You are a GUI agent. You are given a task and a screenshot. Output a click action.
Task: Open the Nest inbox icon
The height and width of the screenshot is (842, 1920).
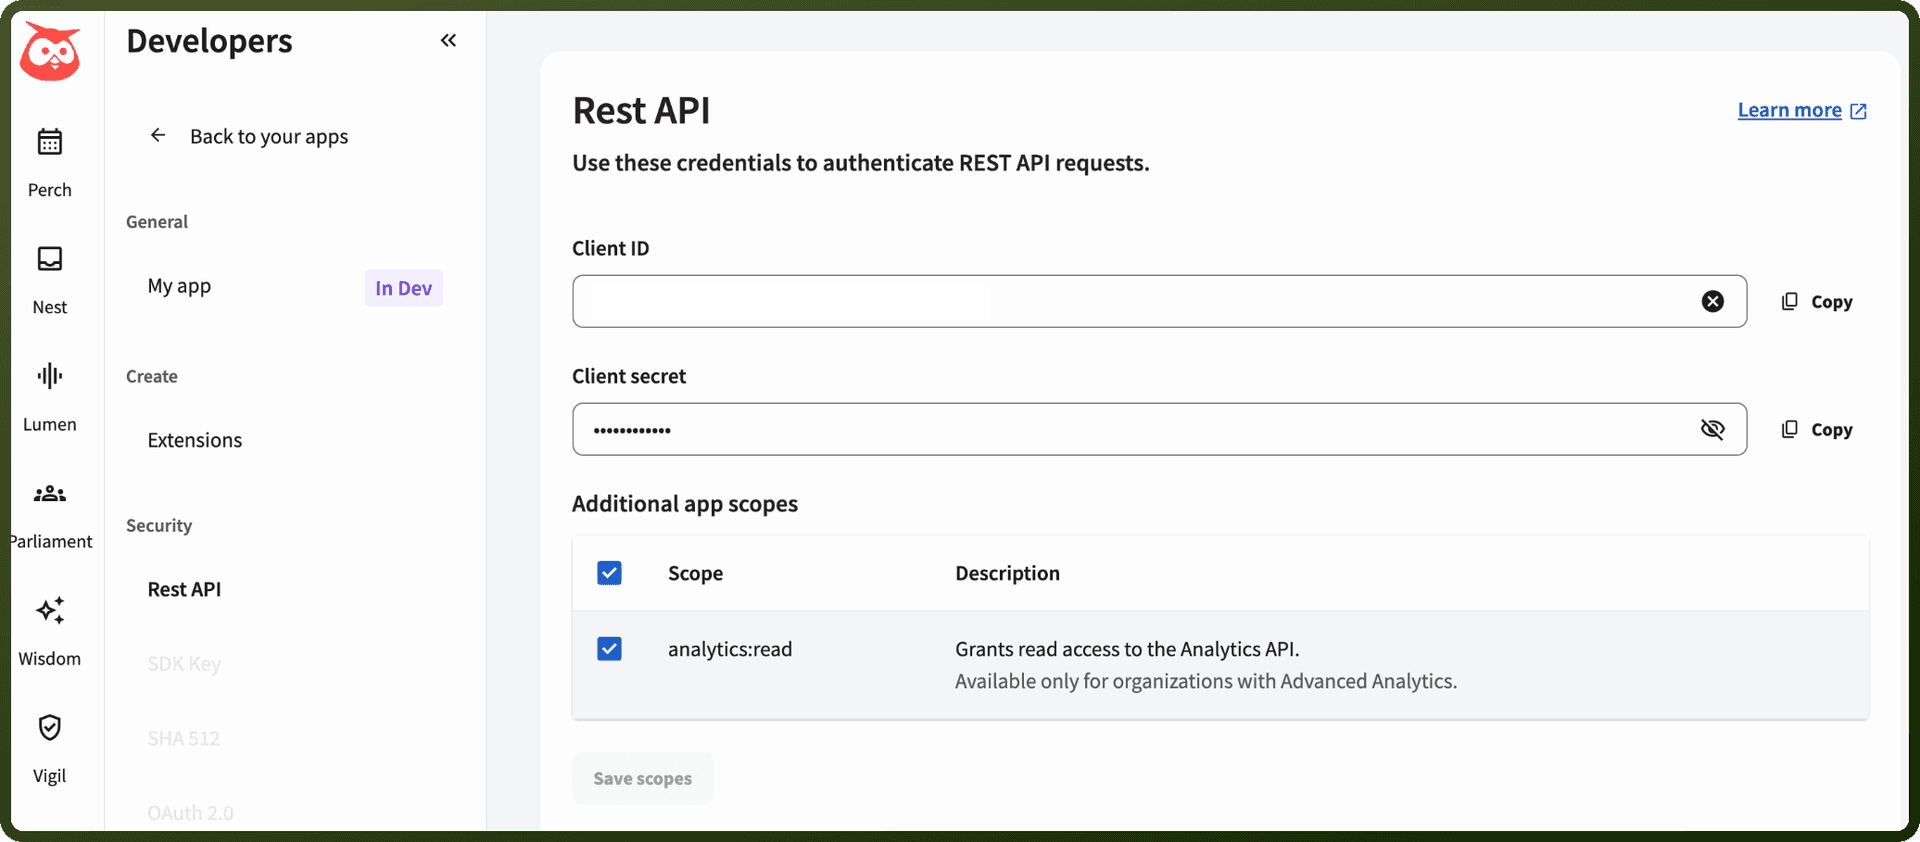click(50, 259)
